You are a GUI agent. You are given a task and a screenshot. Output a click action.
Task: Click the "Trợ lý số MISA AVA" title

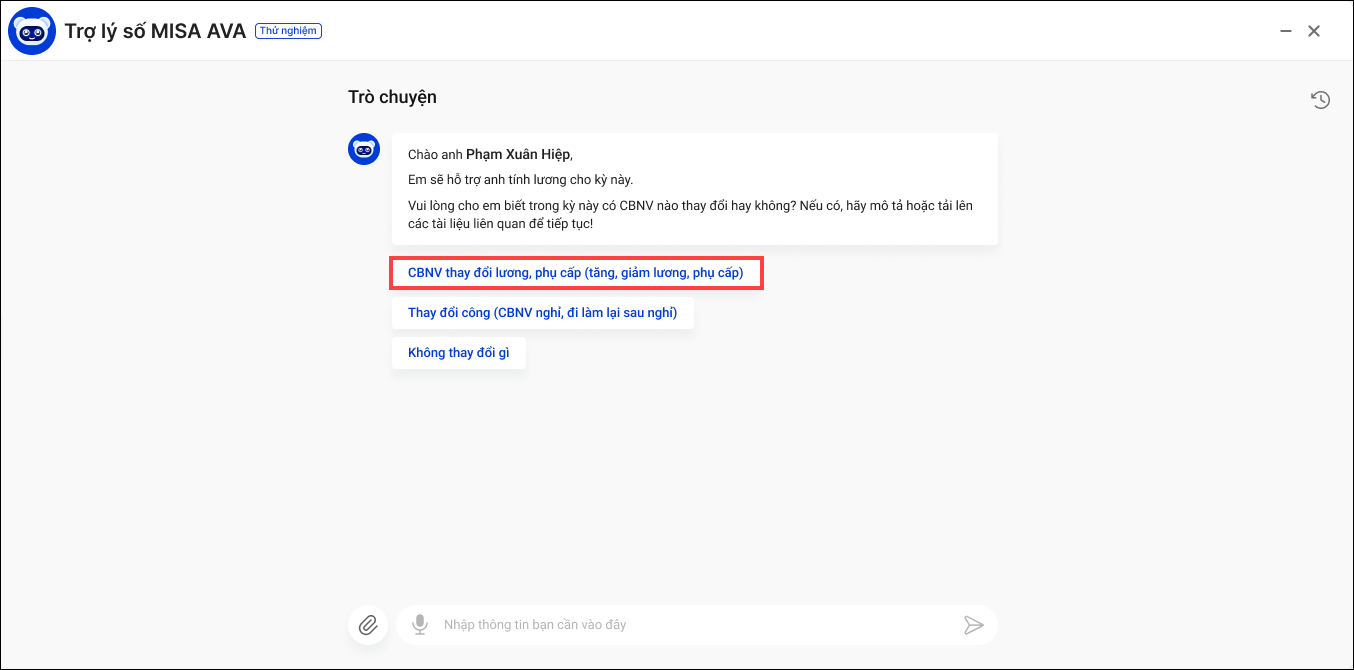[x=155, y=31]
